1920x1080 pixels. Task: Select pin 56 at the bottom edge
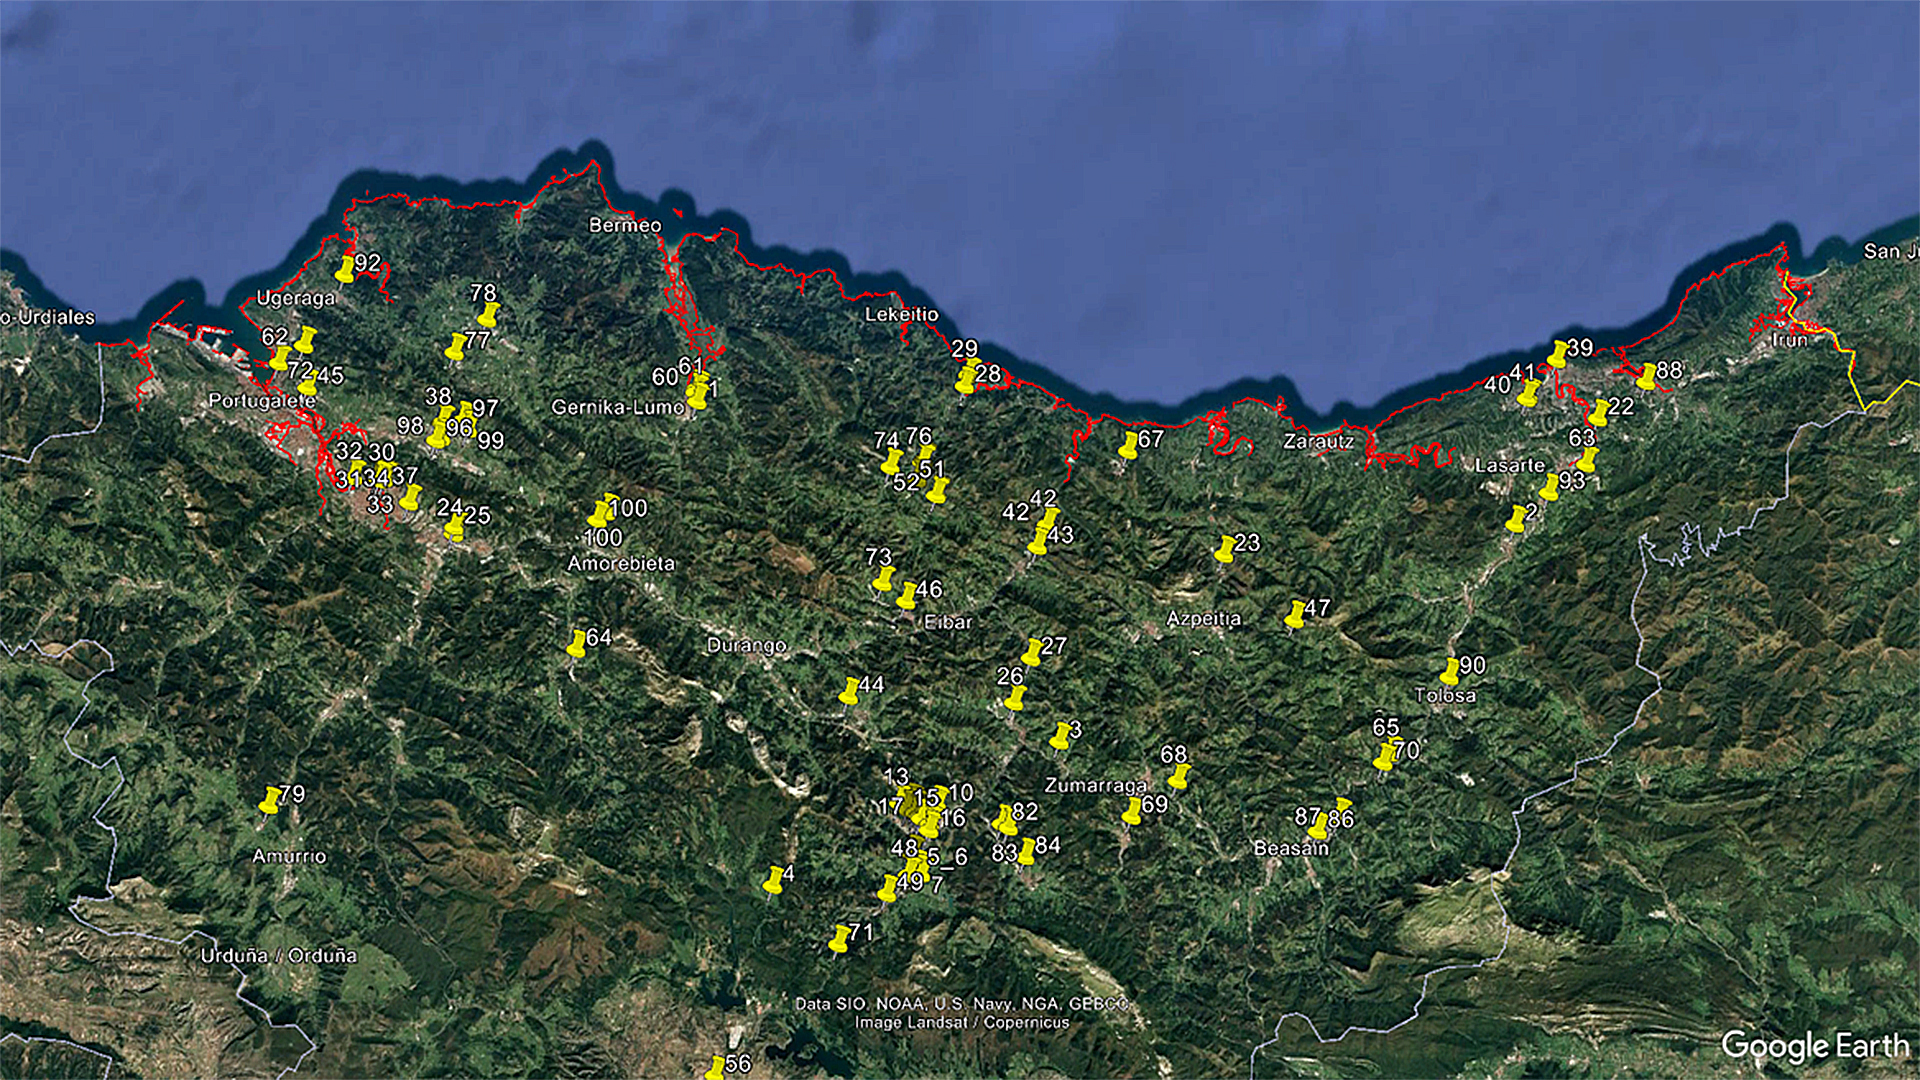717,1067
